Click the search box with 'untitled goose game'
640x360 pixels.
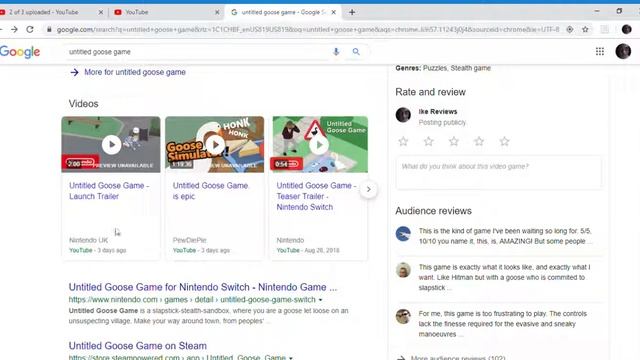pos(198,52)
